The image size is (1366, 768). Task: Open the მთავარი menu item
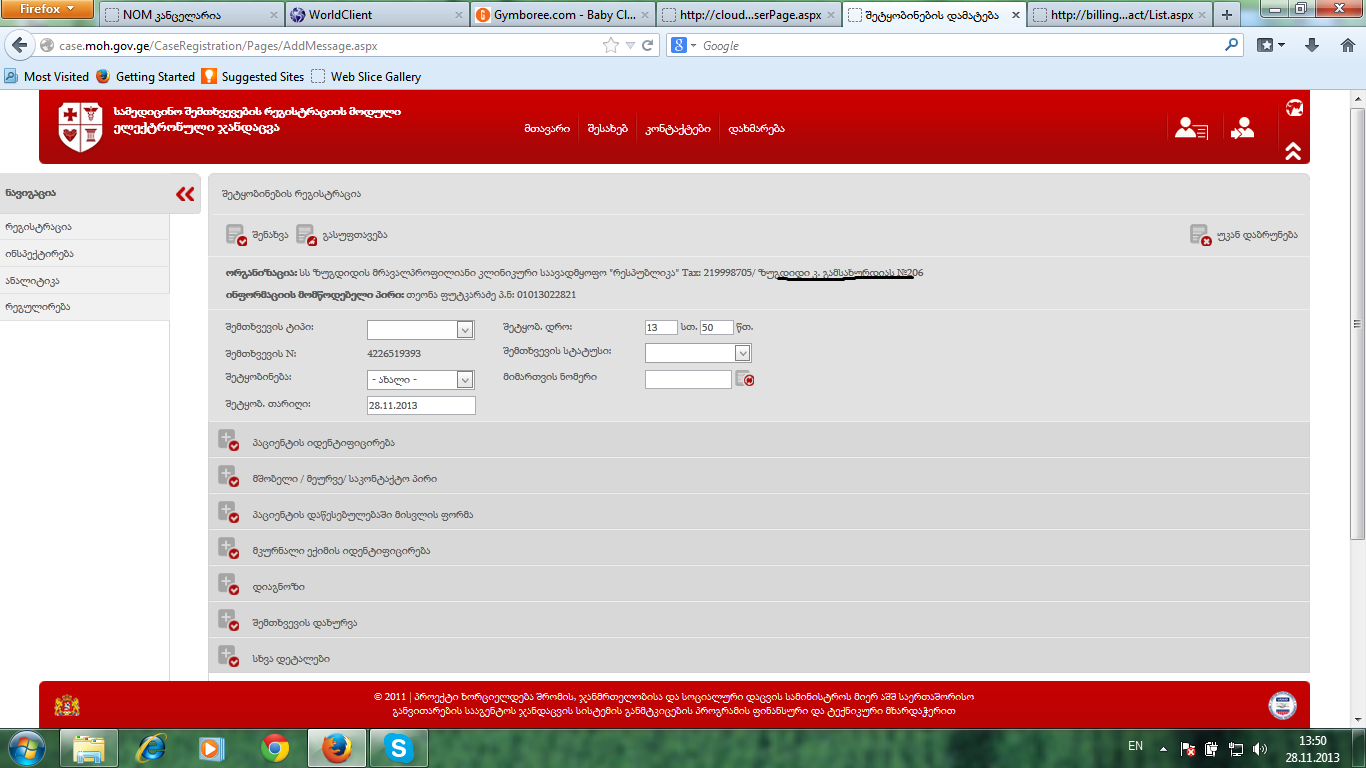coord(547,129)
